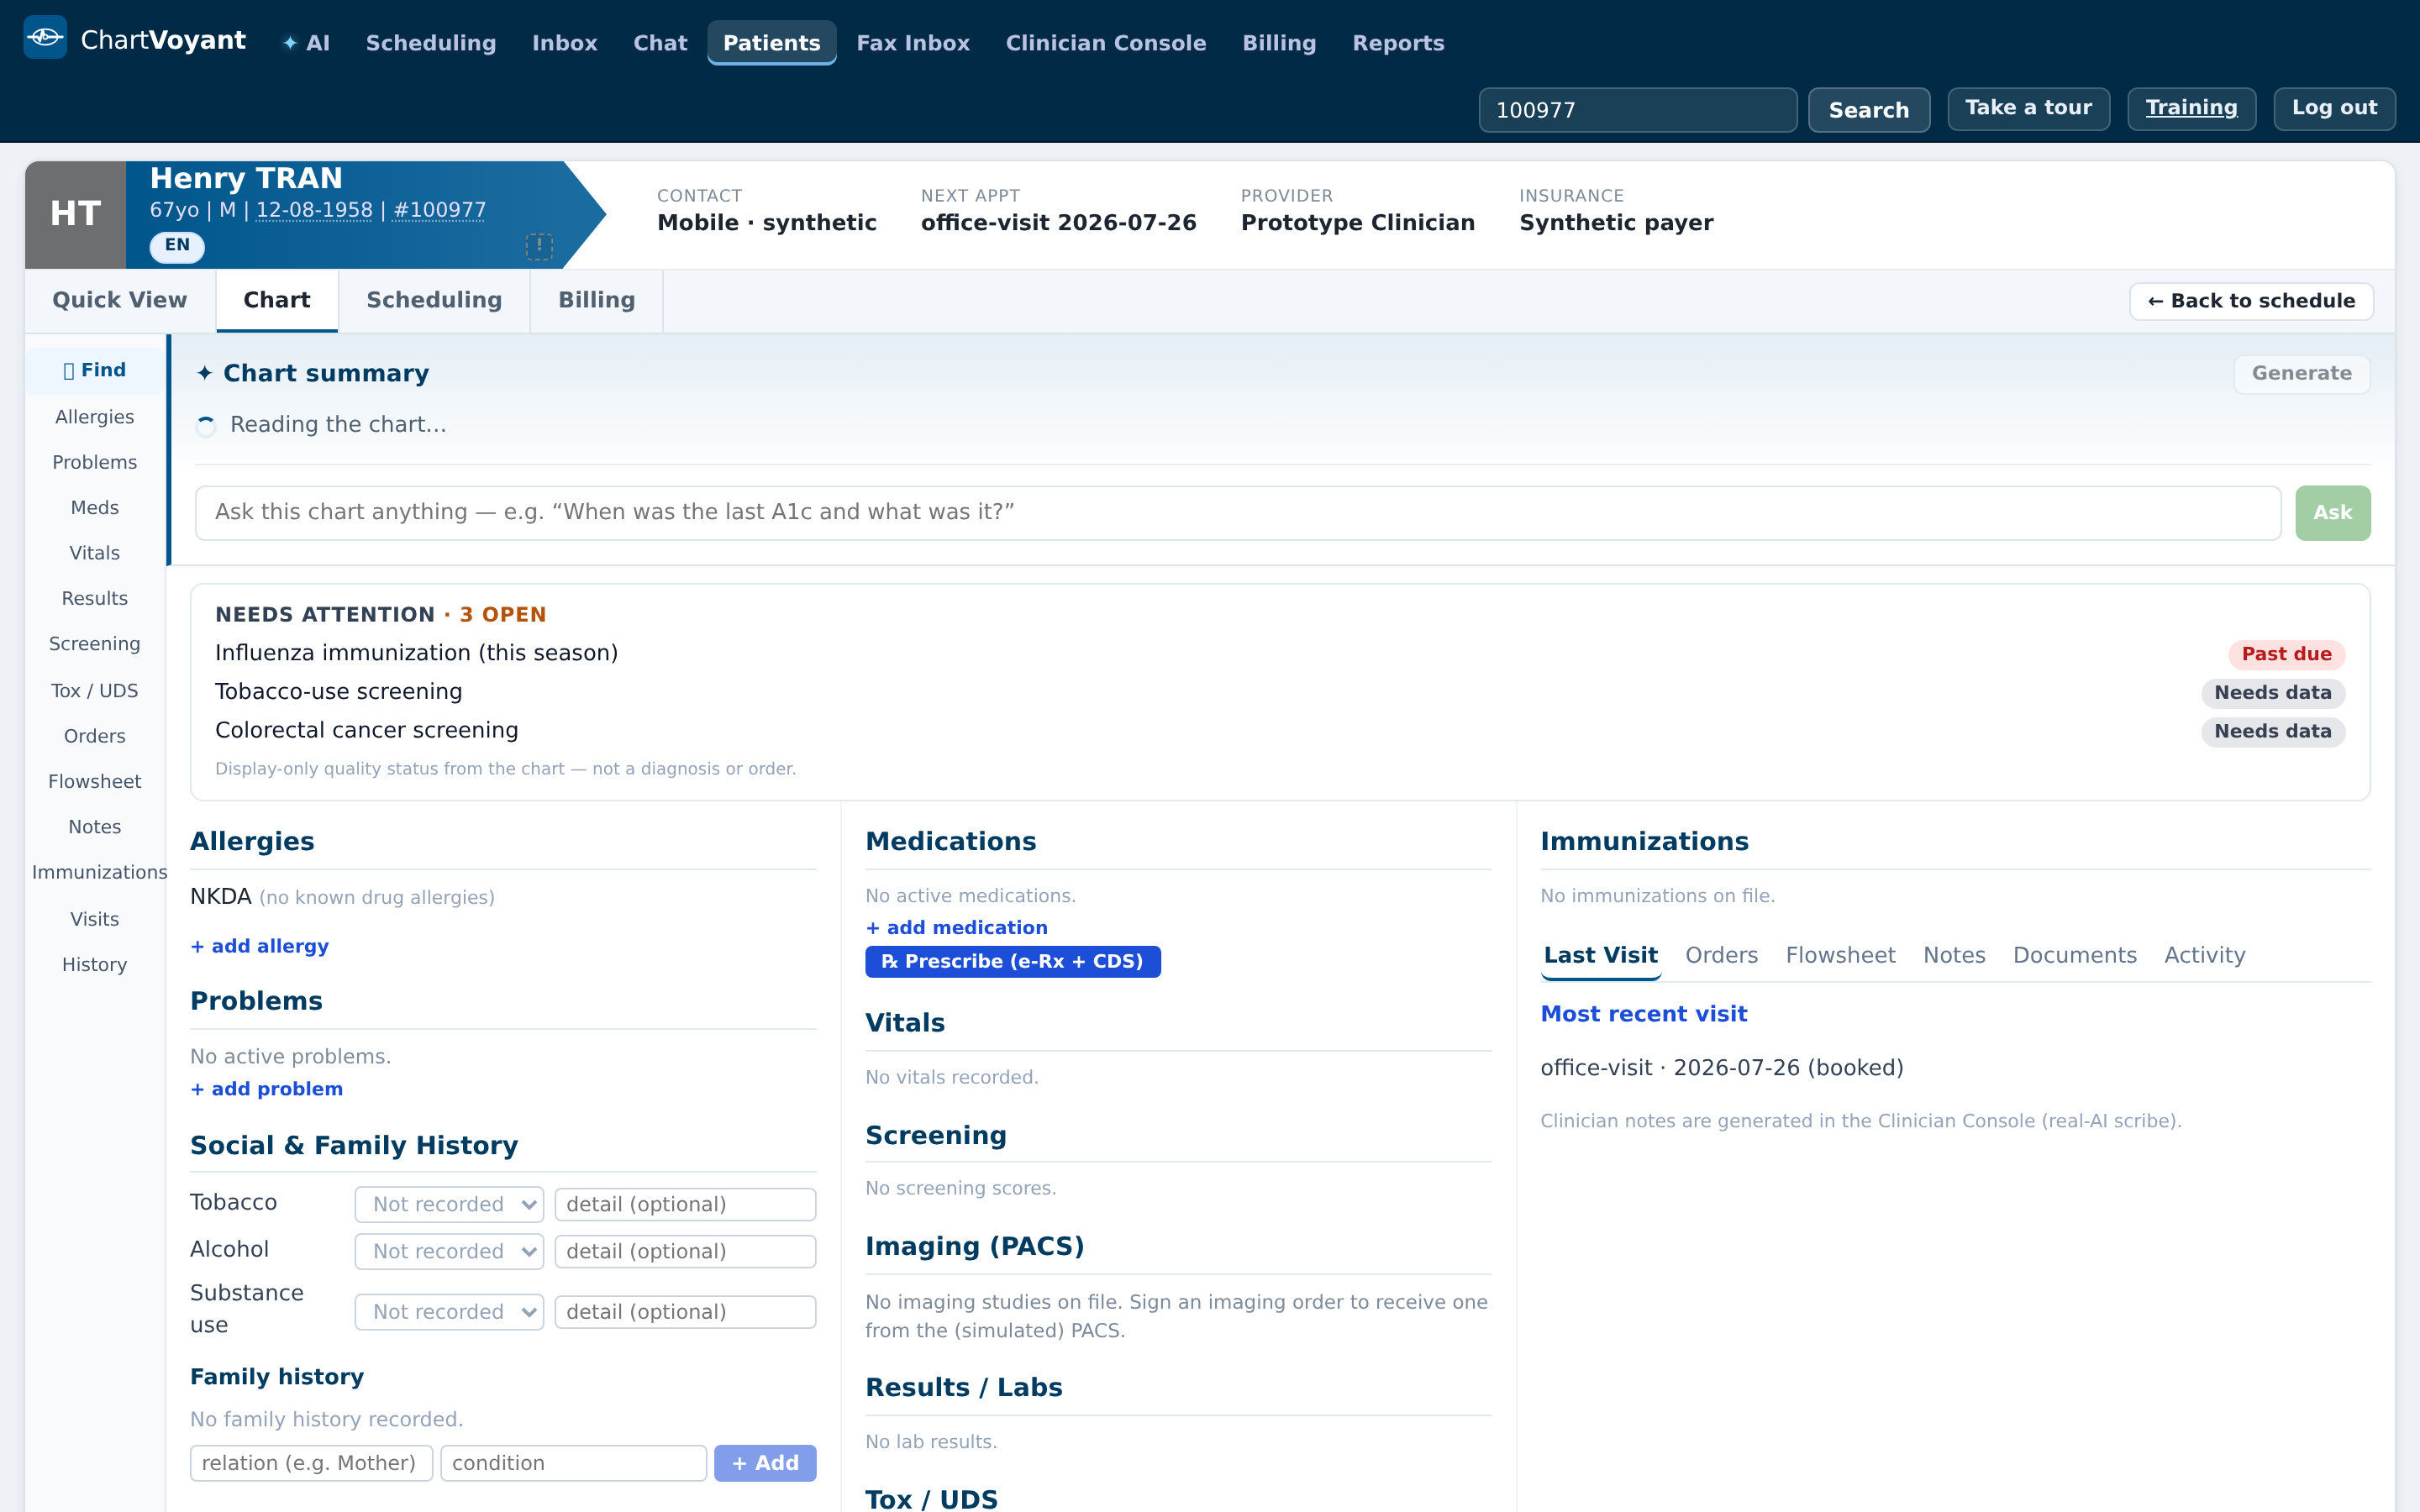The height and width of the screenshot is (1512, 2420).
Task: Jump to Allergies in sidebar
Action: (x=95, y=417)
